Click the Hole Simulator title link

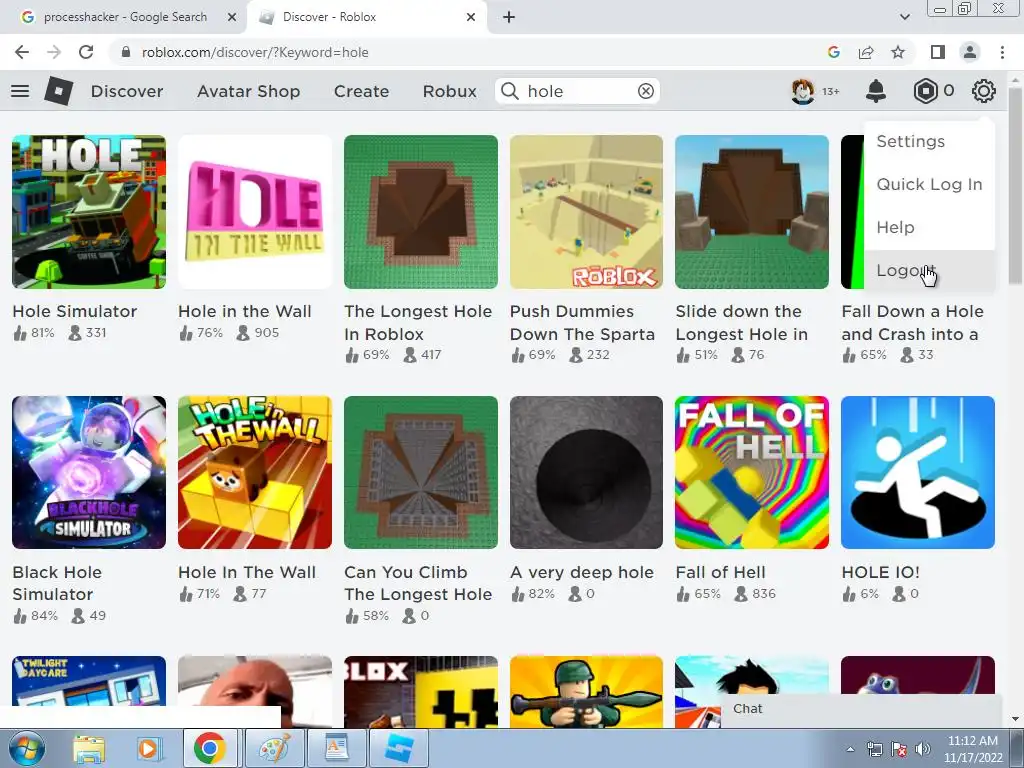point(74,312)
